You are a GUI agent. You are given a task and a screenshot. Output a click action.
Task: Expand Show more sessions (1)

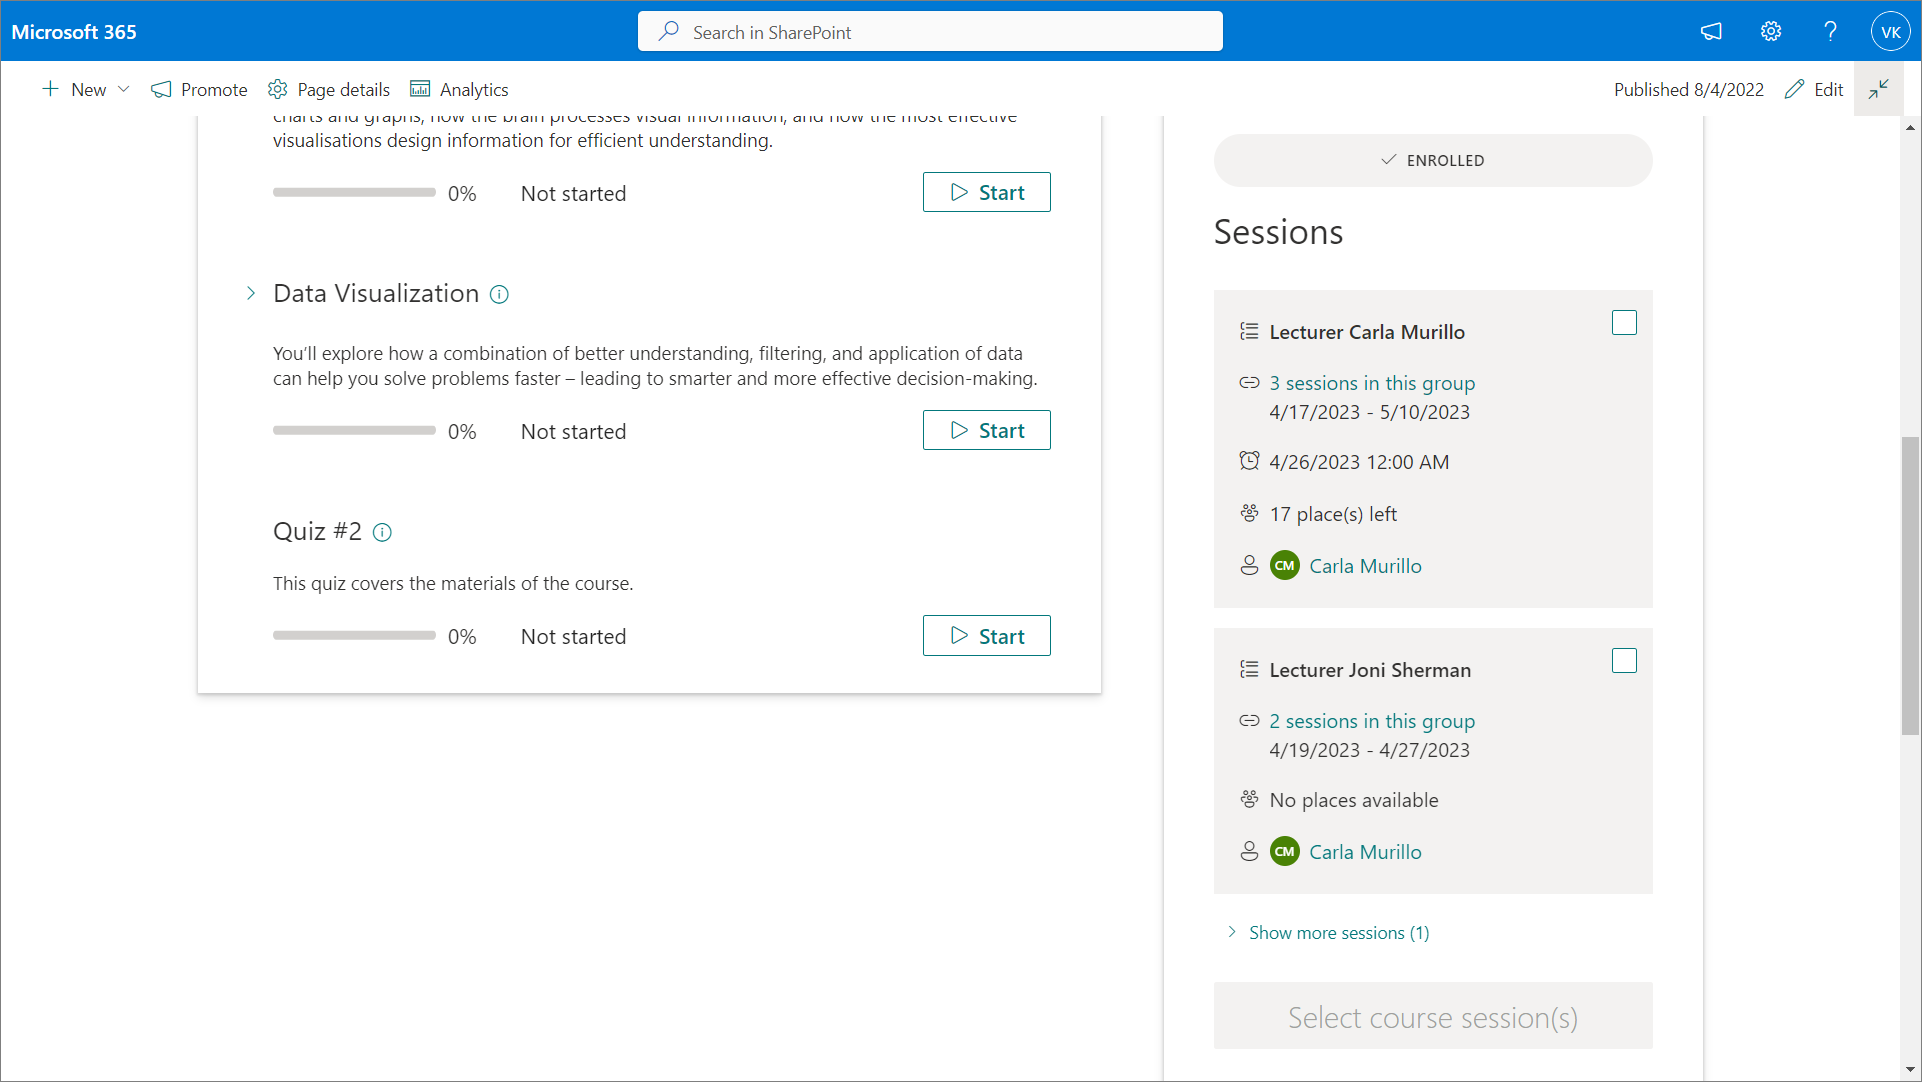click(1338, 933)
